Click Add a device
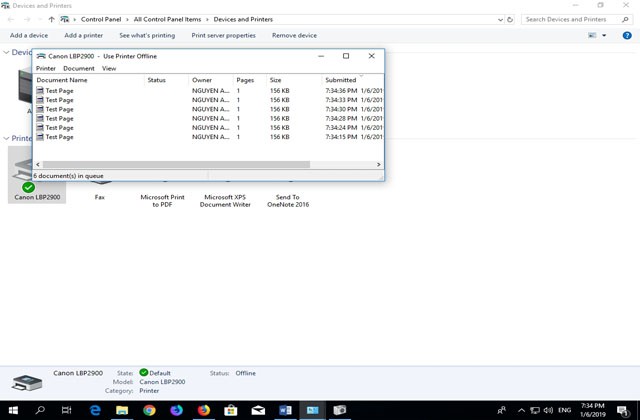 click(29, 36)
